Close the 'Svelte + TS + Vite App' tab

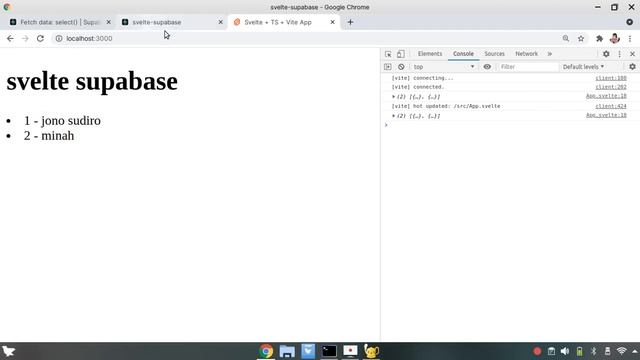pos(332,22)
